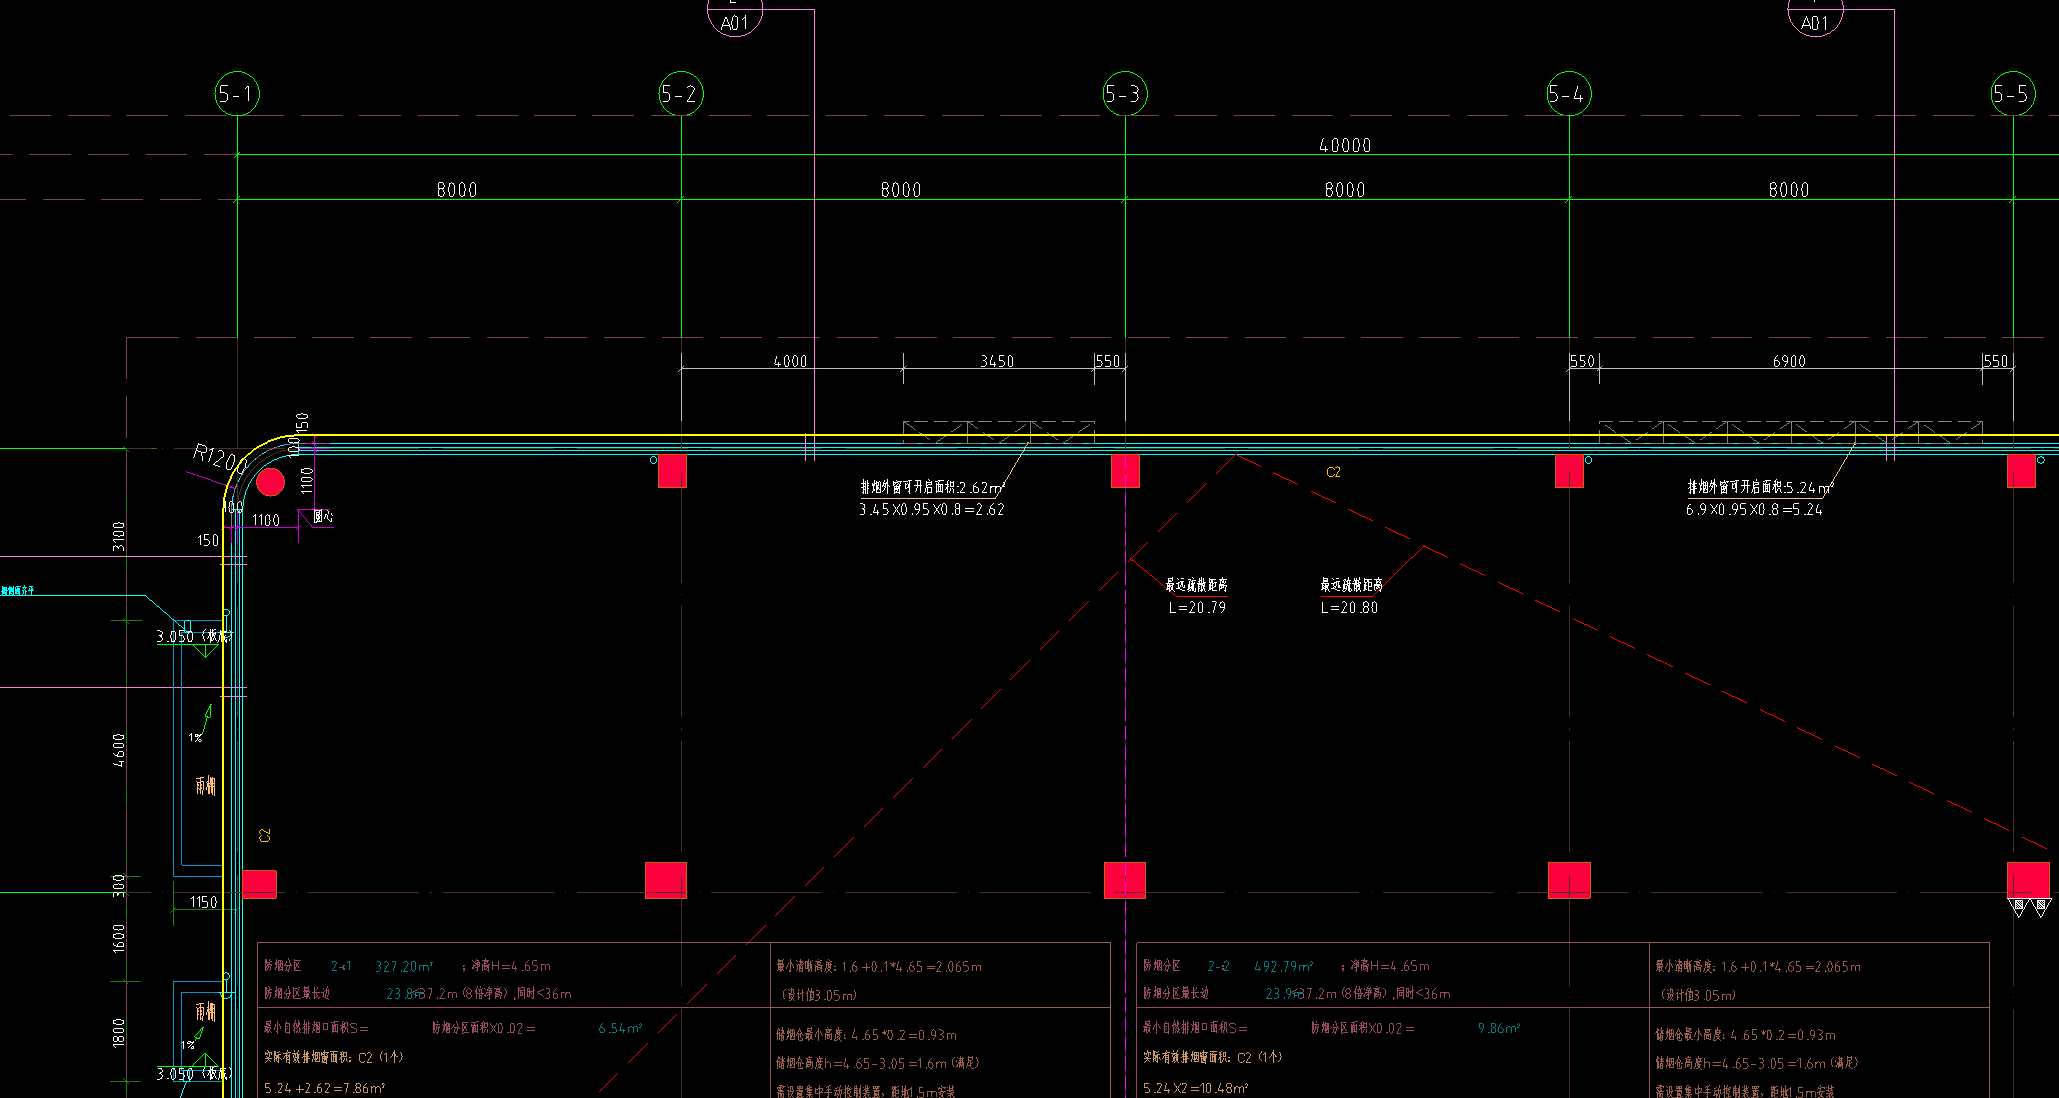Click the 5-1 grid axis bubble
Screen dimensions: 2059x1098
click(237, 94)
